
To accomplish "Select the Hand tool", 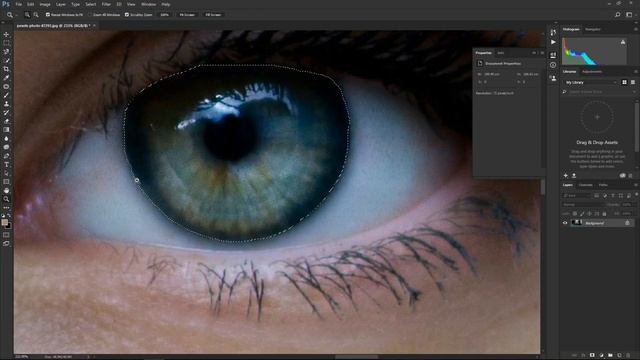I will (x=6, y=191).
